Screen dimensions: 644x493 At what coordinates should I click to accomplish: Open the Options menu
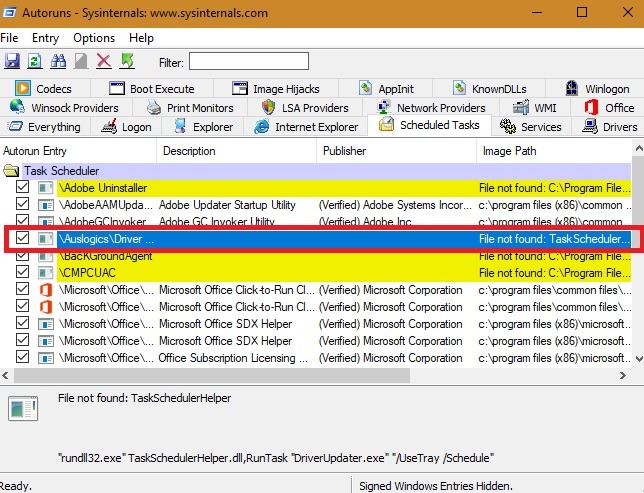94,38
